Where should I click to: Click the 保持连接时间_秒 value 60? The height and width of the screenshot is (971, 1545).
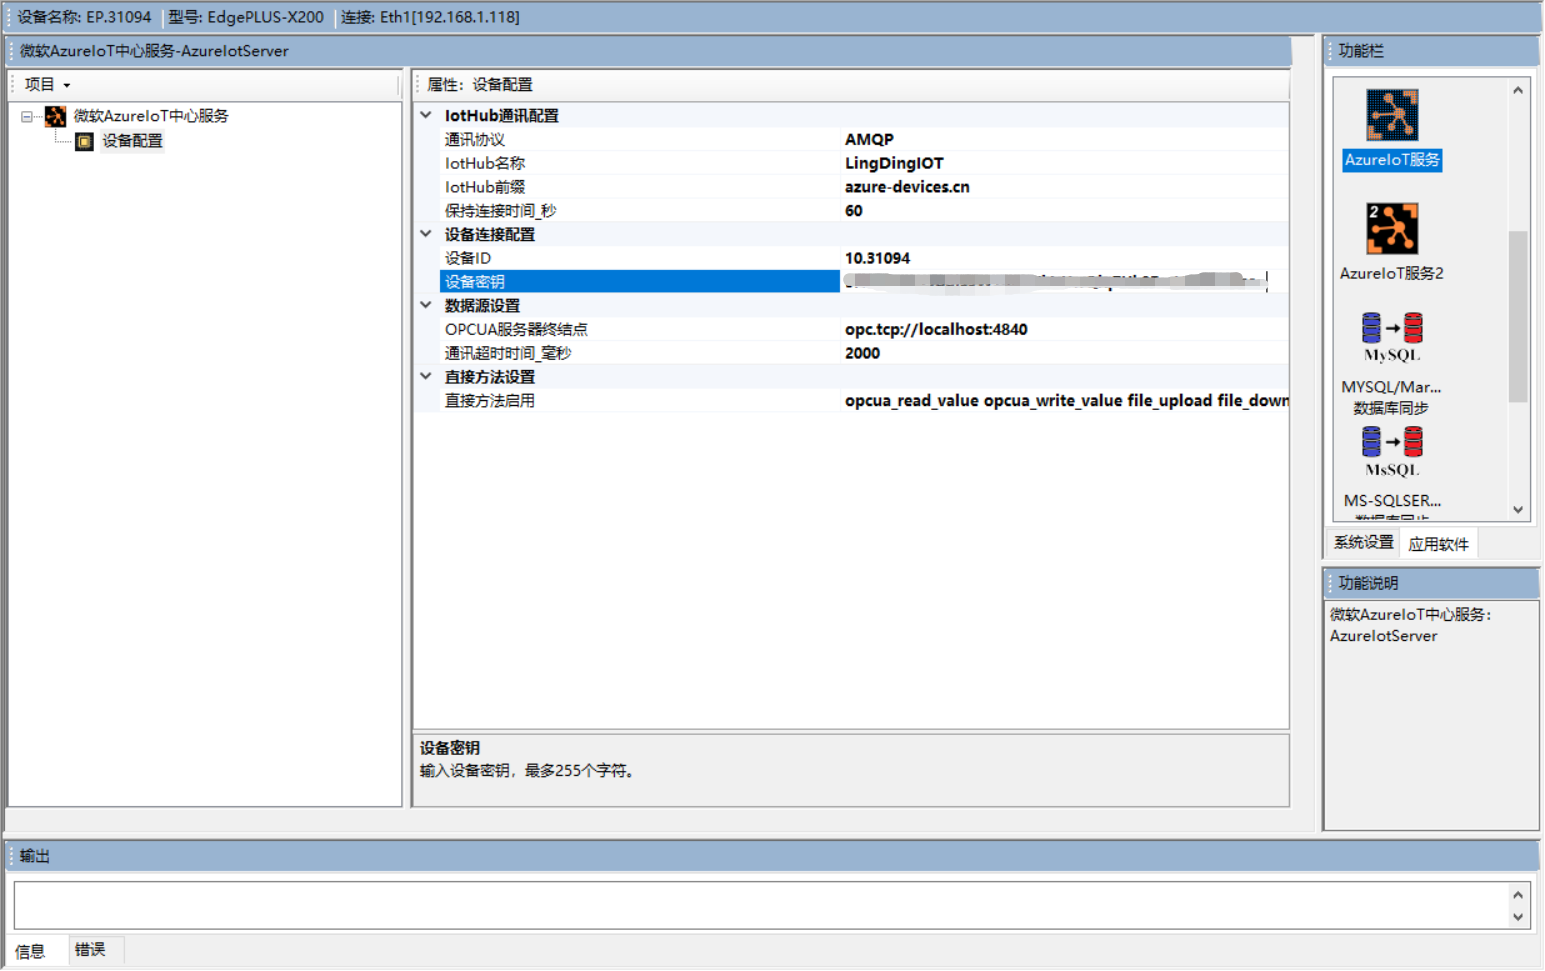click(x=853, y=211)
